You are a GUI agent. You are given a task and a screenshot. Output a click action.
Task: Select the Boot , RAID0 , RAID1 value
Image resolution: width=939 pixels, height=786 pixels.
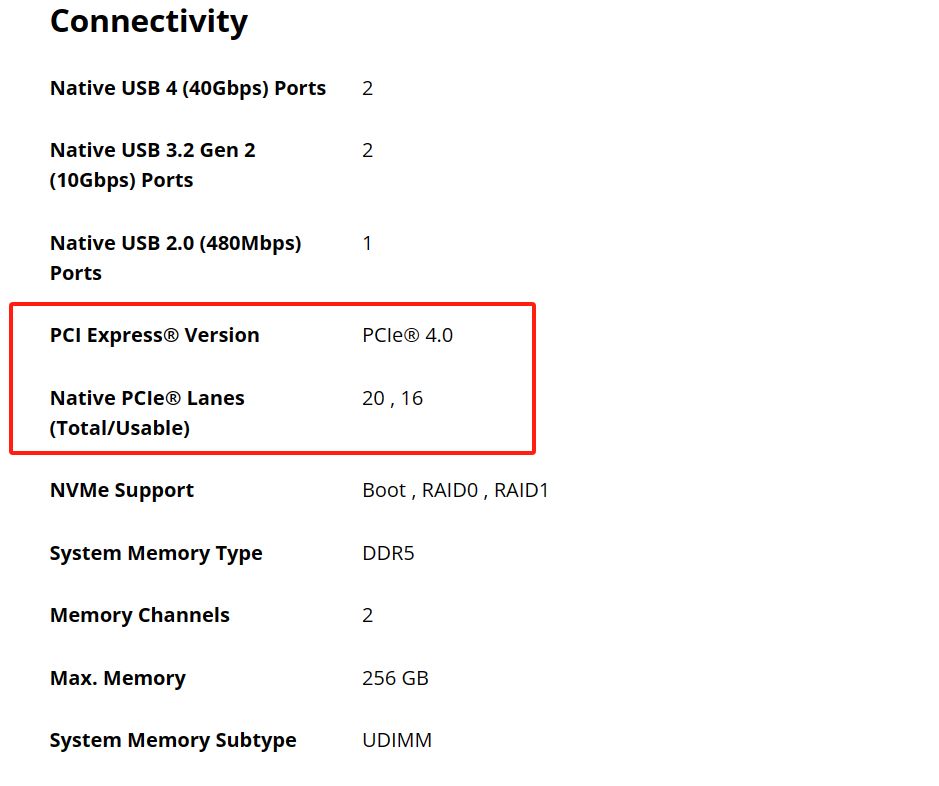tap(455, 490)
